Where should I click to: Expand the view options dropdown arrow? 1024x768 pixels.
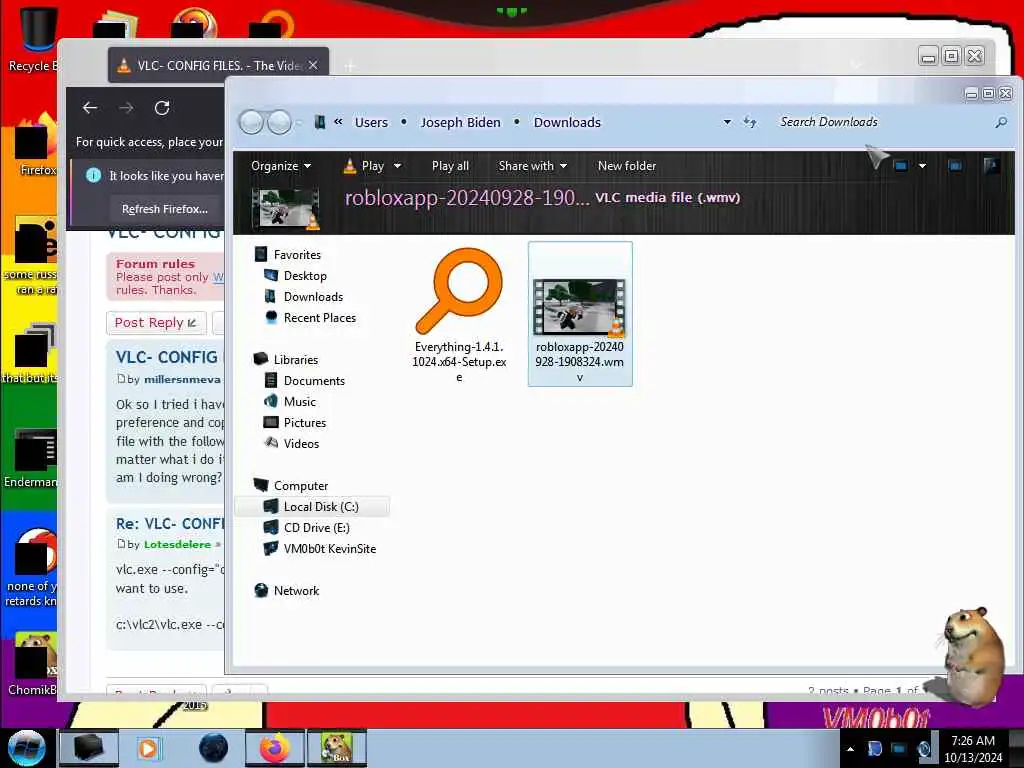[x=922, y=166]
